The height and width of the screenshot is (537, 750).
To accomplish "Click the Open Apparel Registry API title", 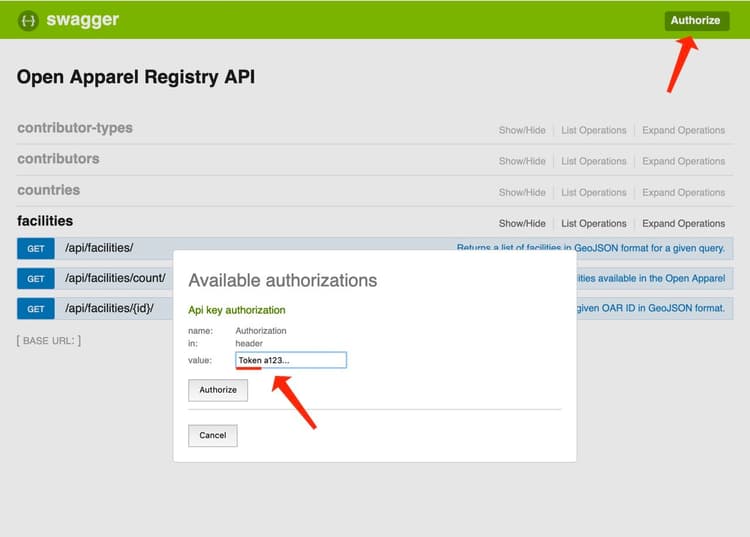I will point(136,77).
